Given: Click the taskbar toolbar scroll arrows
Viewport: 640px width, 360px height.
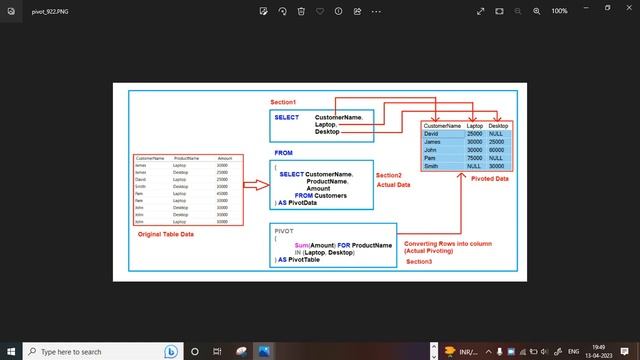Looking at the screenshot, I should 434,351.
